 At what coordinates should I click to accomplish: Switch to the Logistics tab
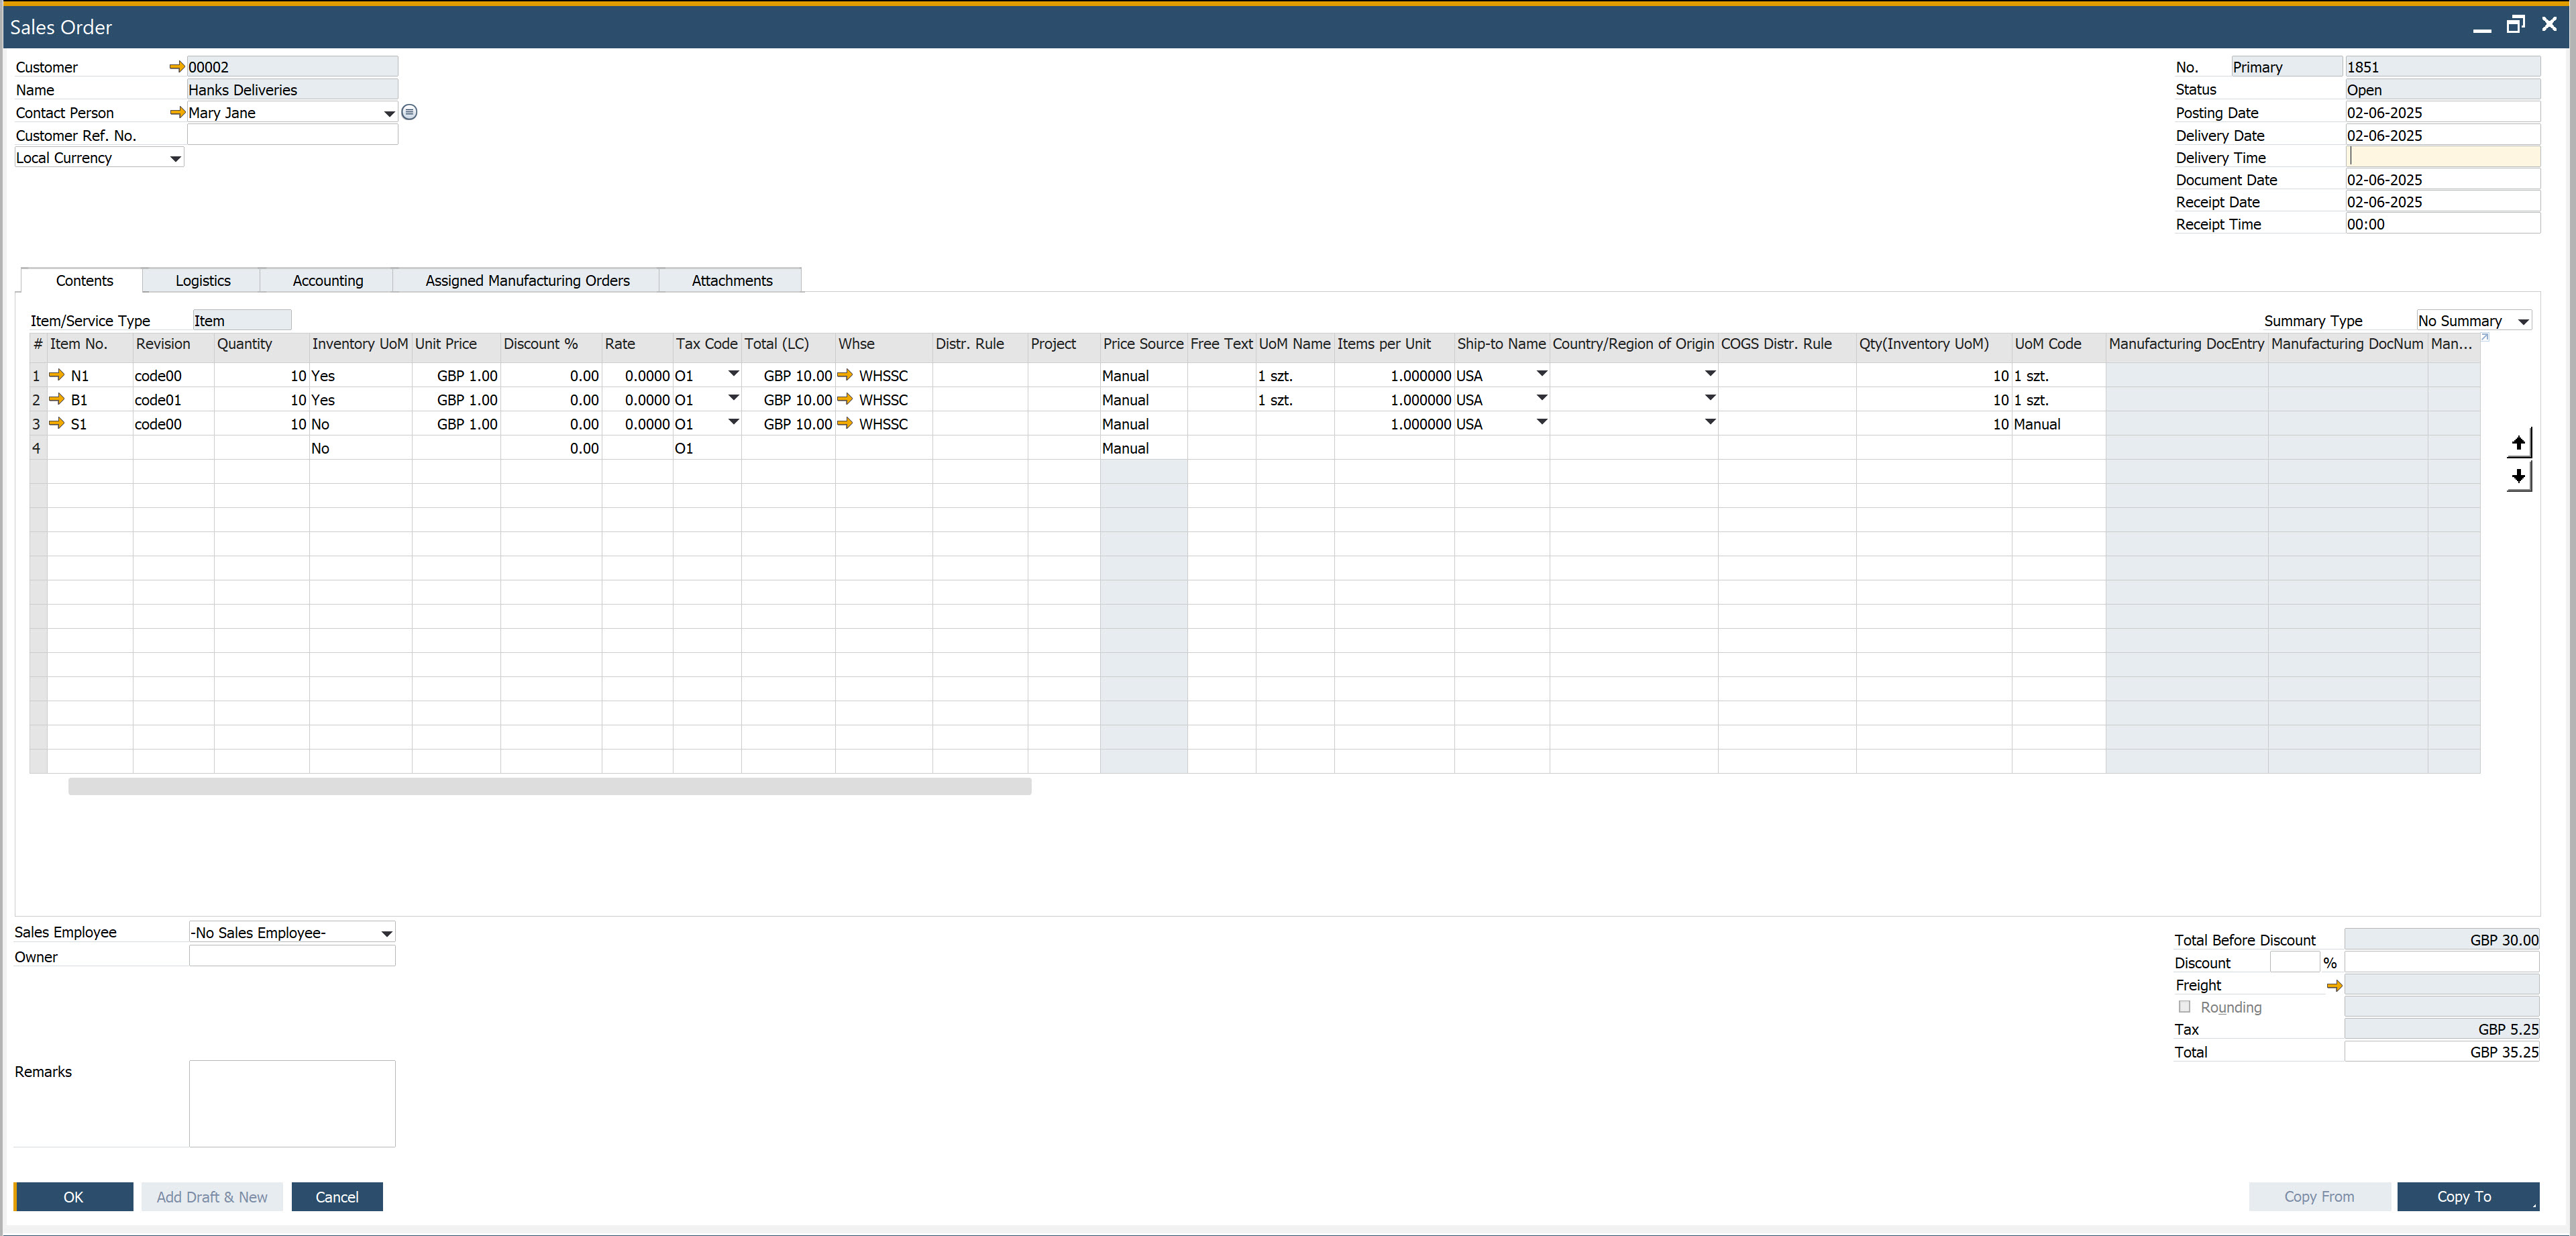coord(202,281)
